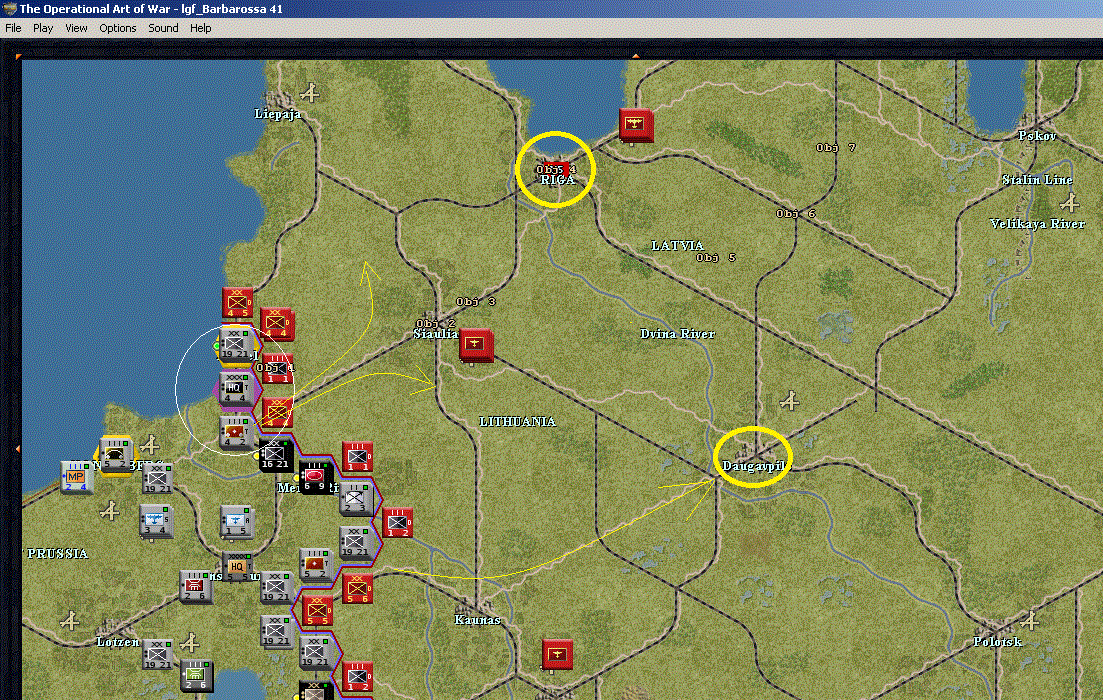Select the red Soviet 5-6 infantry counter
The width and height of the screenshot is (1103, 700).
click(x=357, y=588)
